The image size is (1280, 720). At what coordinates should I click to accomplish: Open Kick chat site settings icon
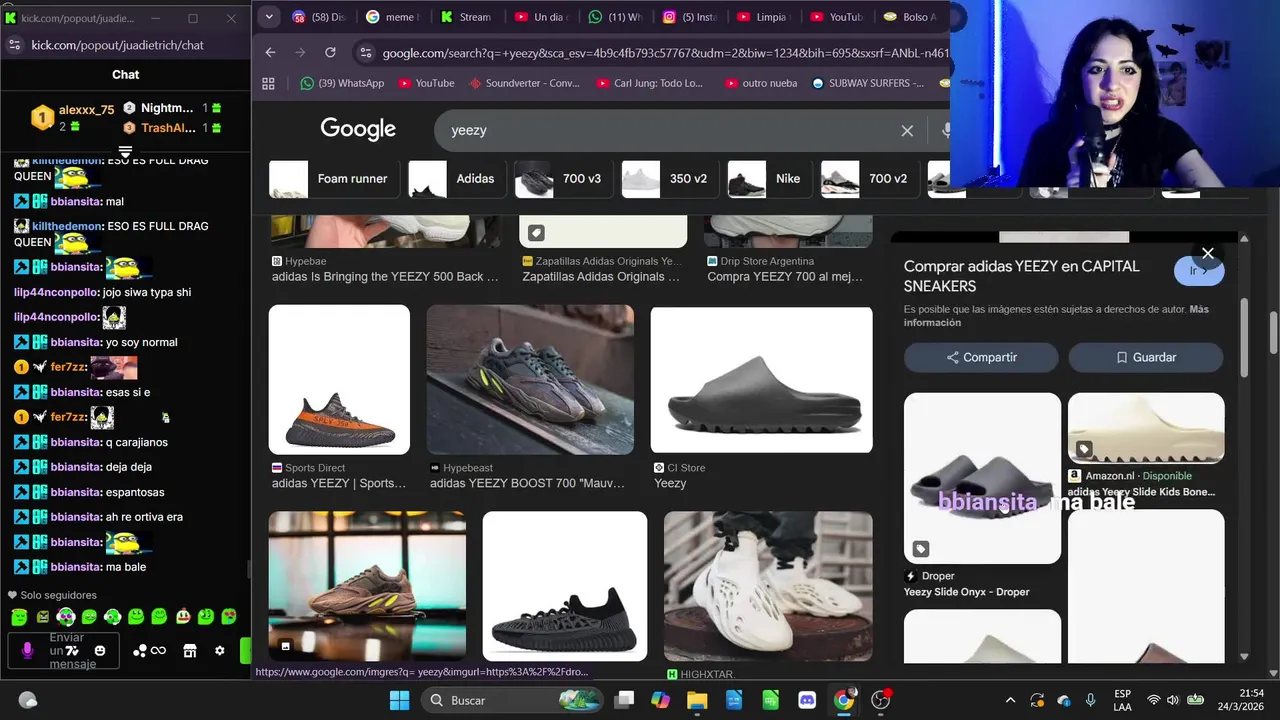(x=14, y=45)
